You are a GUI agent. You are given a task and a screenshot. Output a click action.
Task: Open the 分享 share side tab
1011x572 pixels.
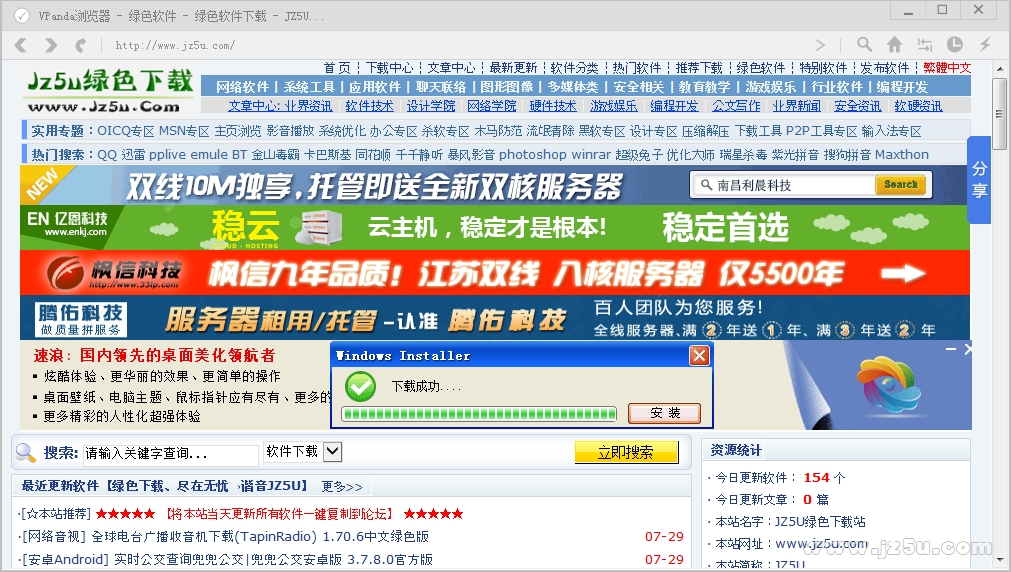click(979, 179)
